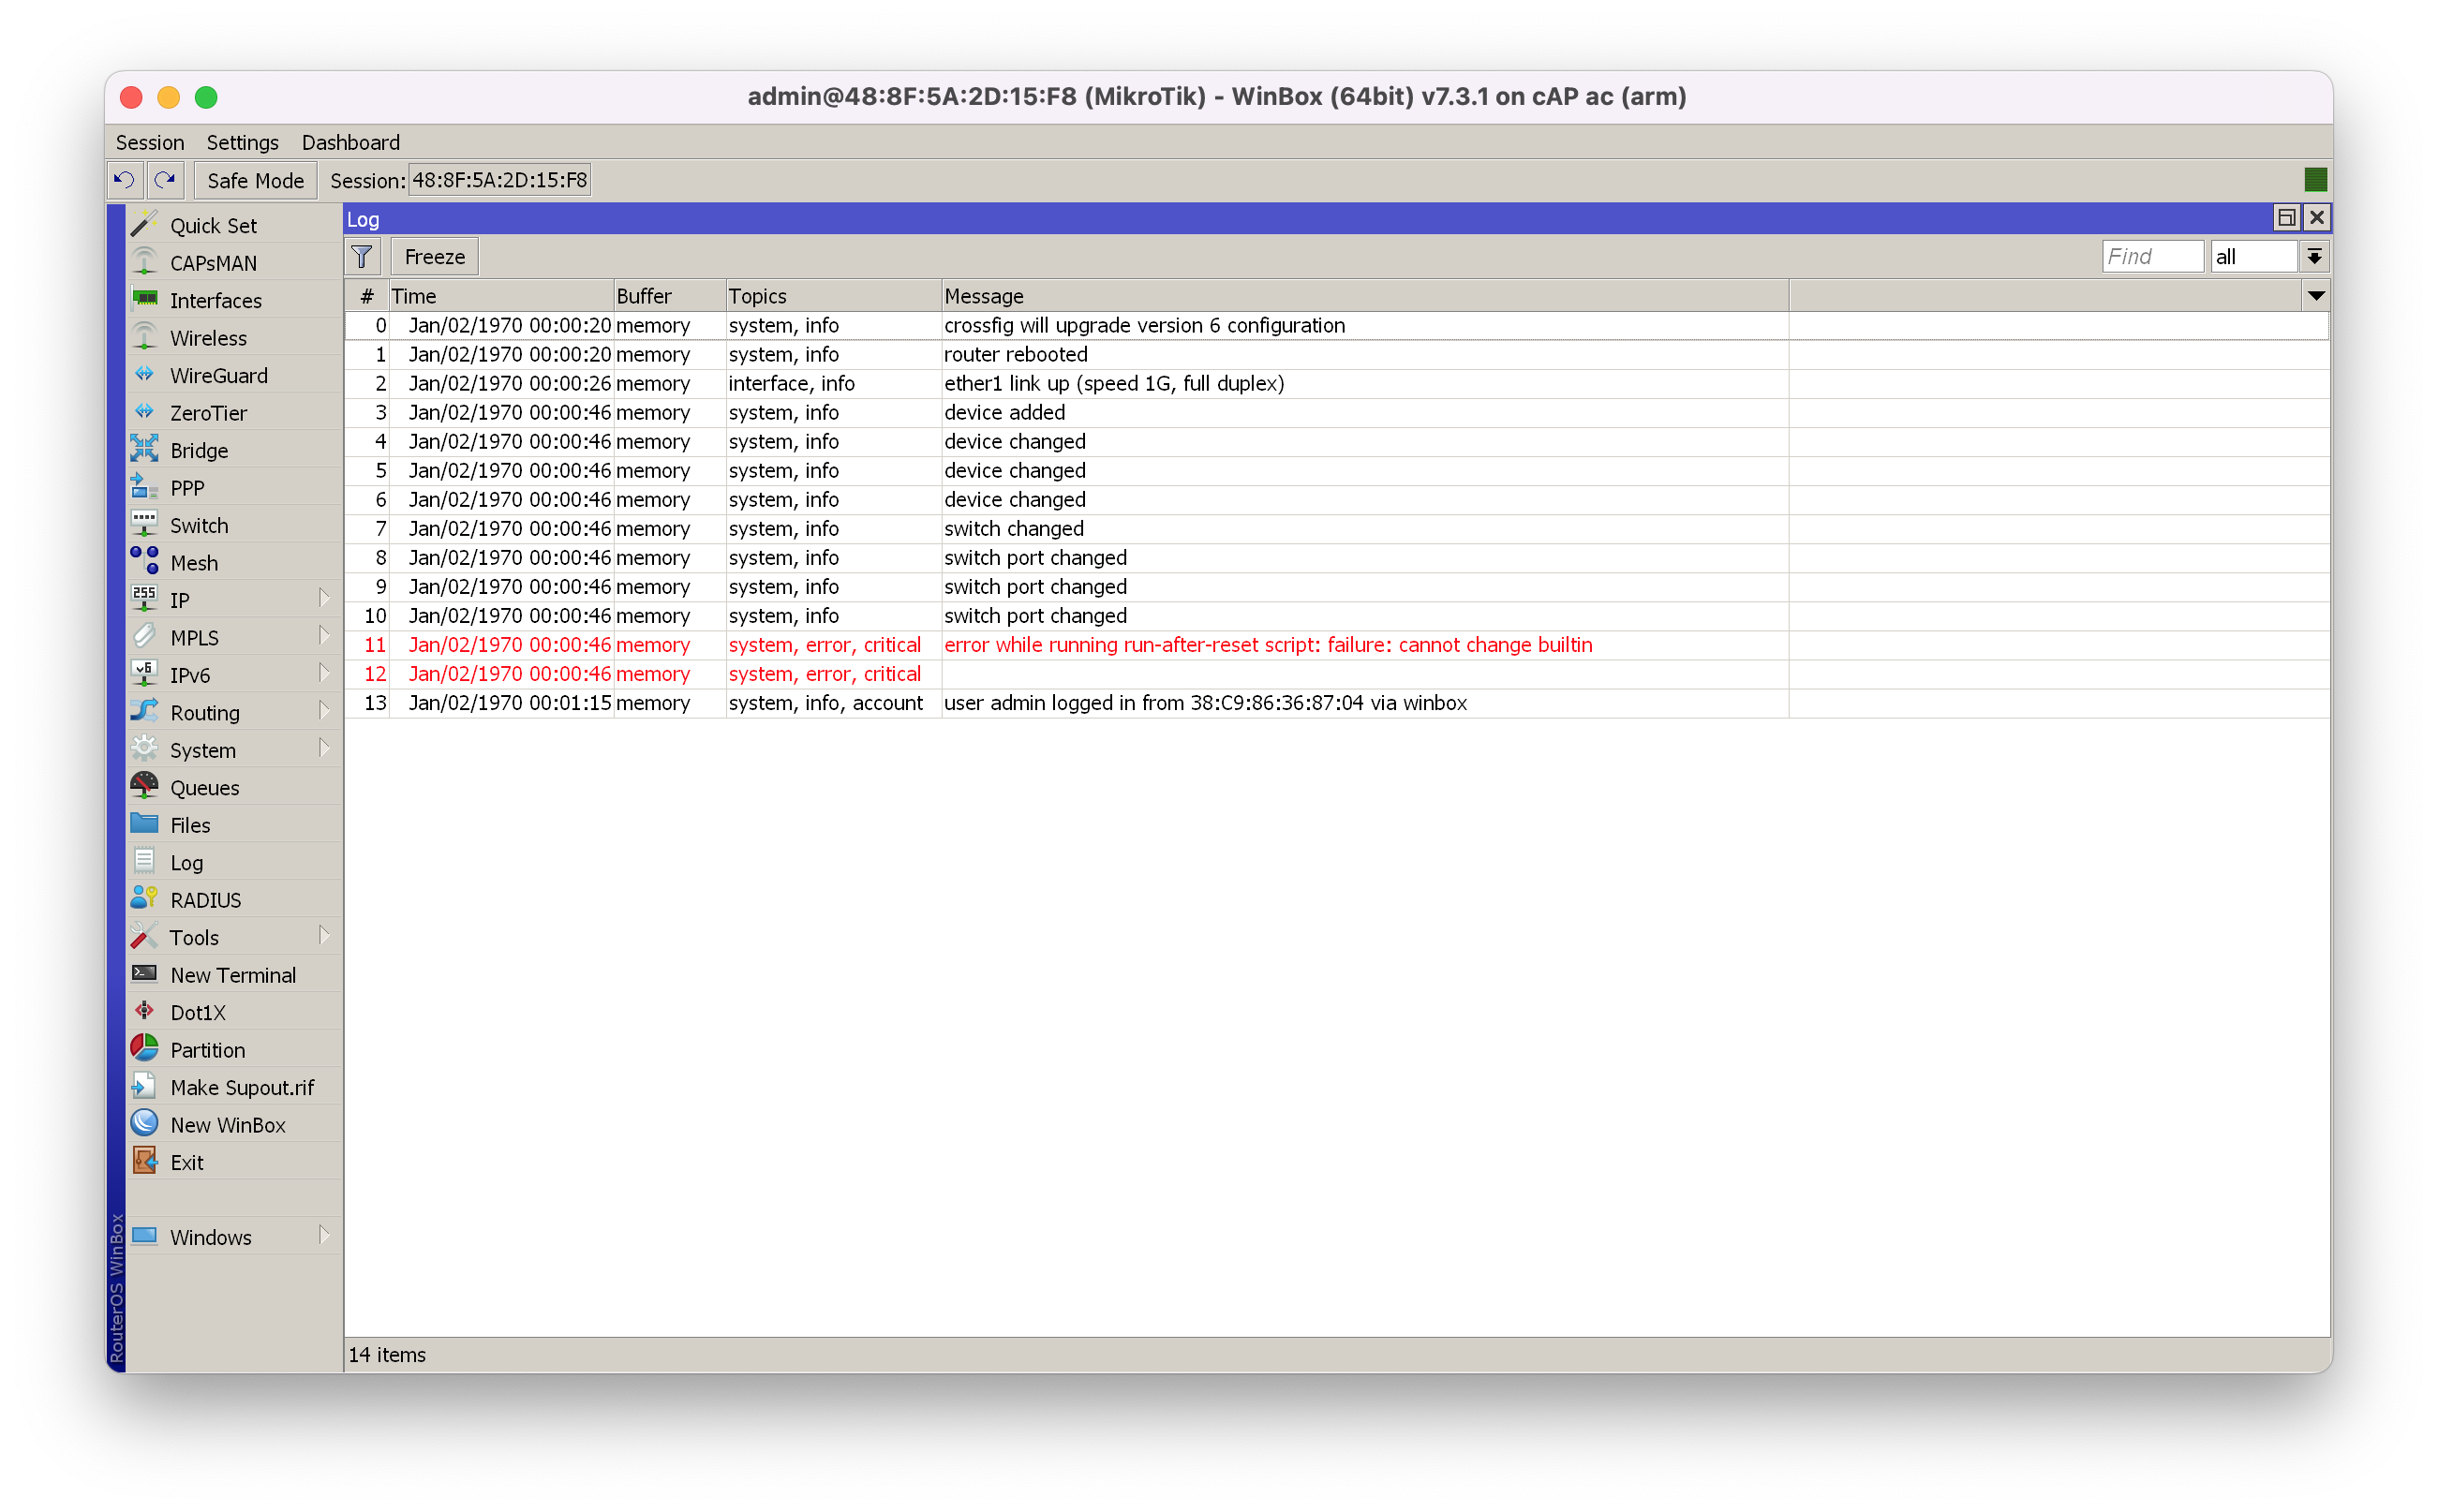Open WireGuard icon in sidebar
Image resolution: width=2438 pixels, height=1512 pixels.
pos(144,374)
